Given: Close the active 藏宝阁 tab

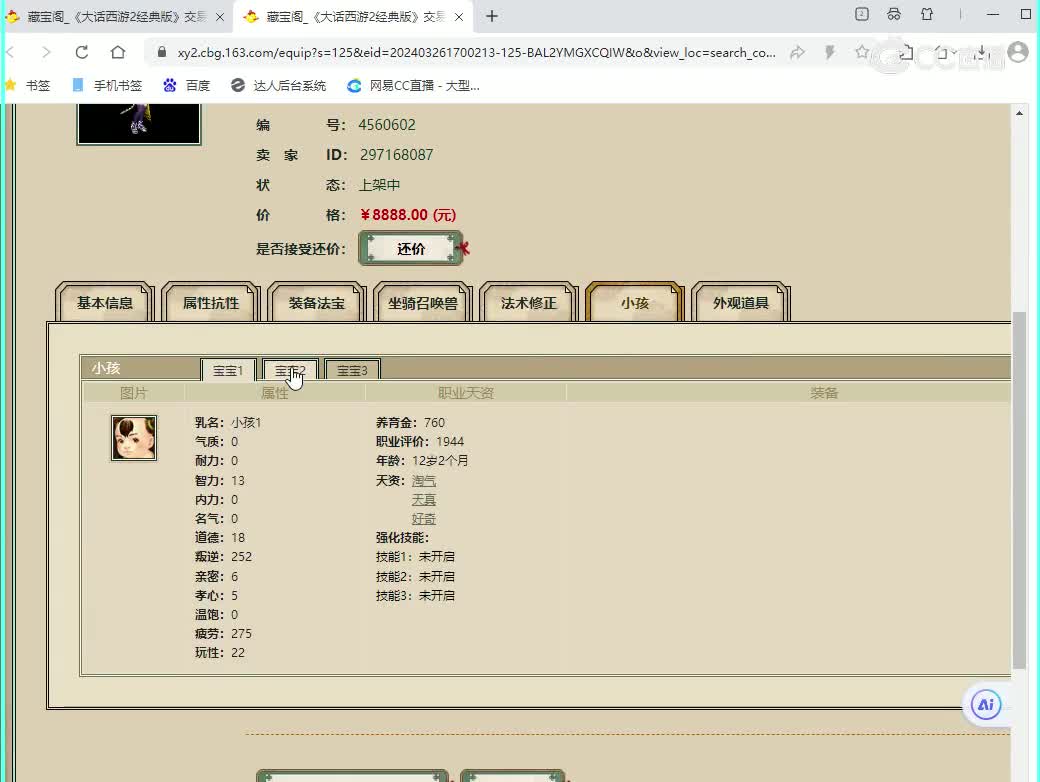Looking at the screenshot, I should [458, 17].
